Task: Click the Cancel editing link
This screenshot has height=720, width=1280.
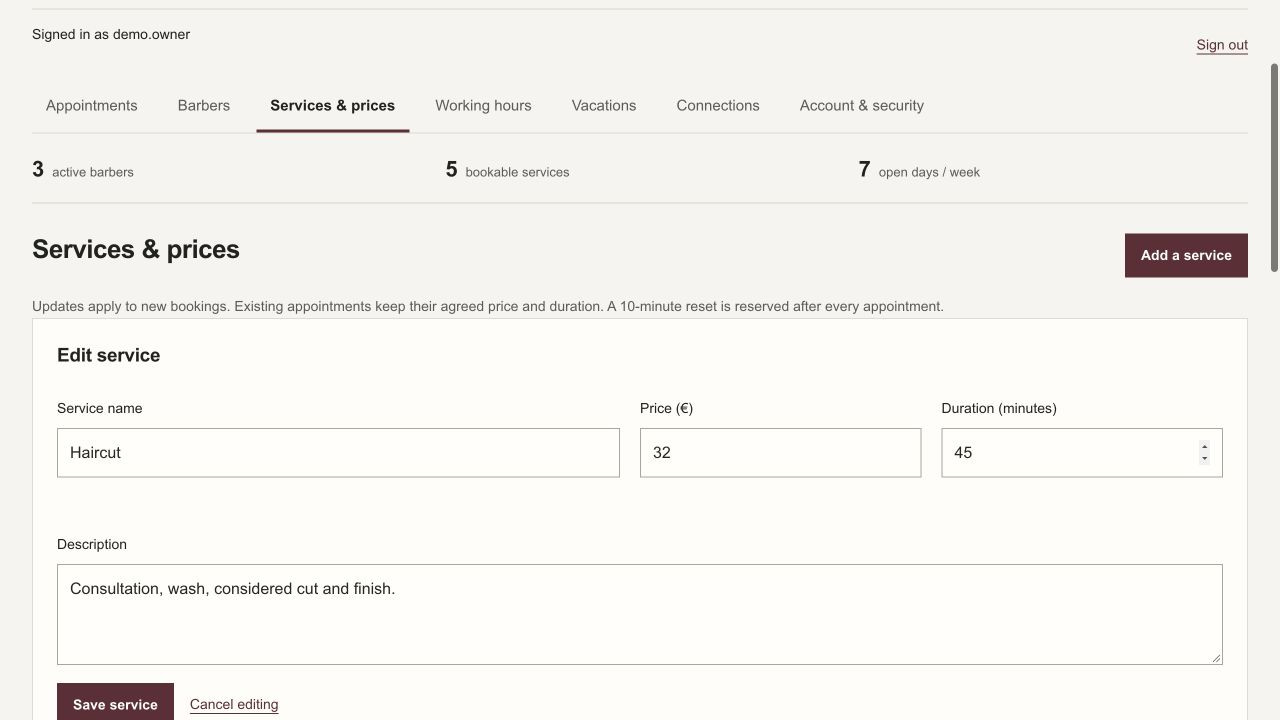Action: 234,704
